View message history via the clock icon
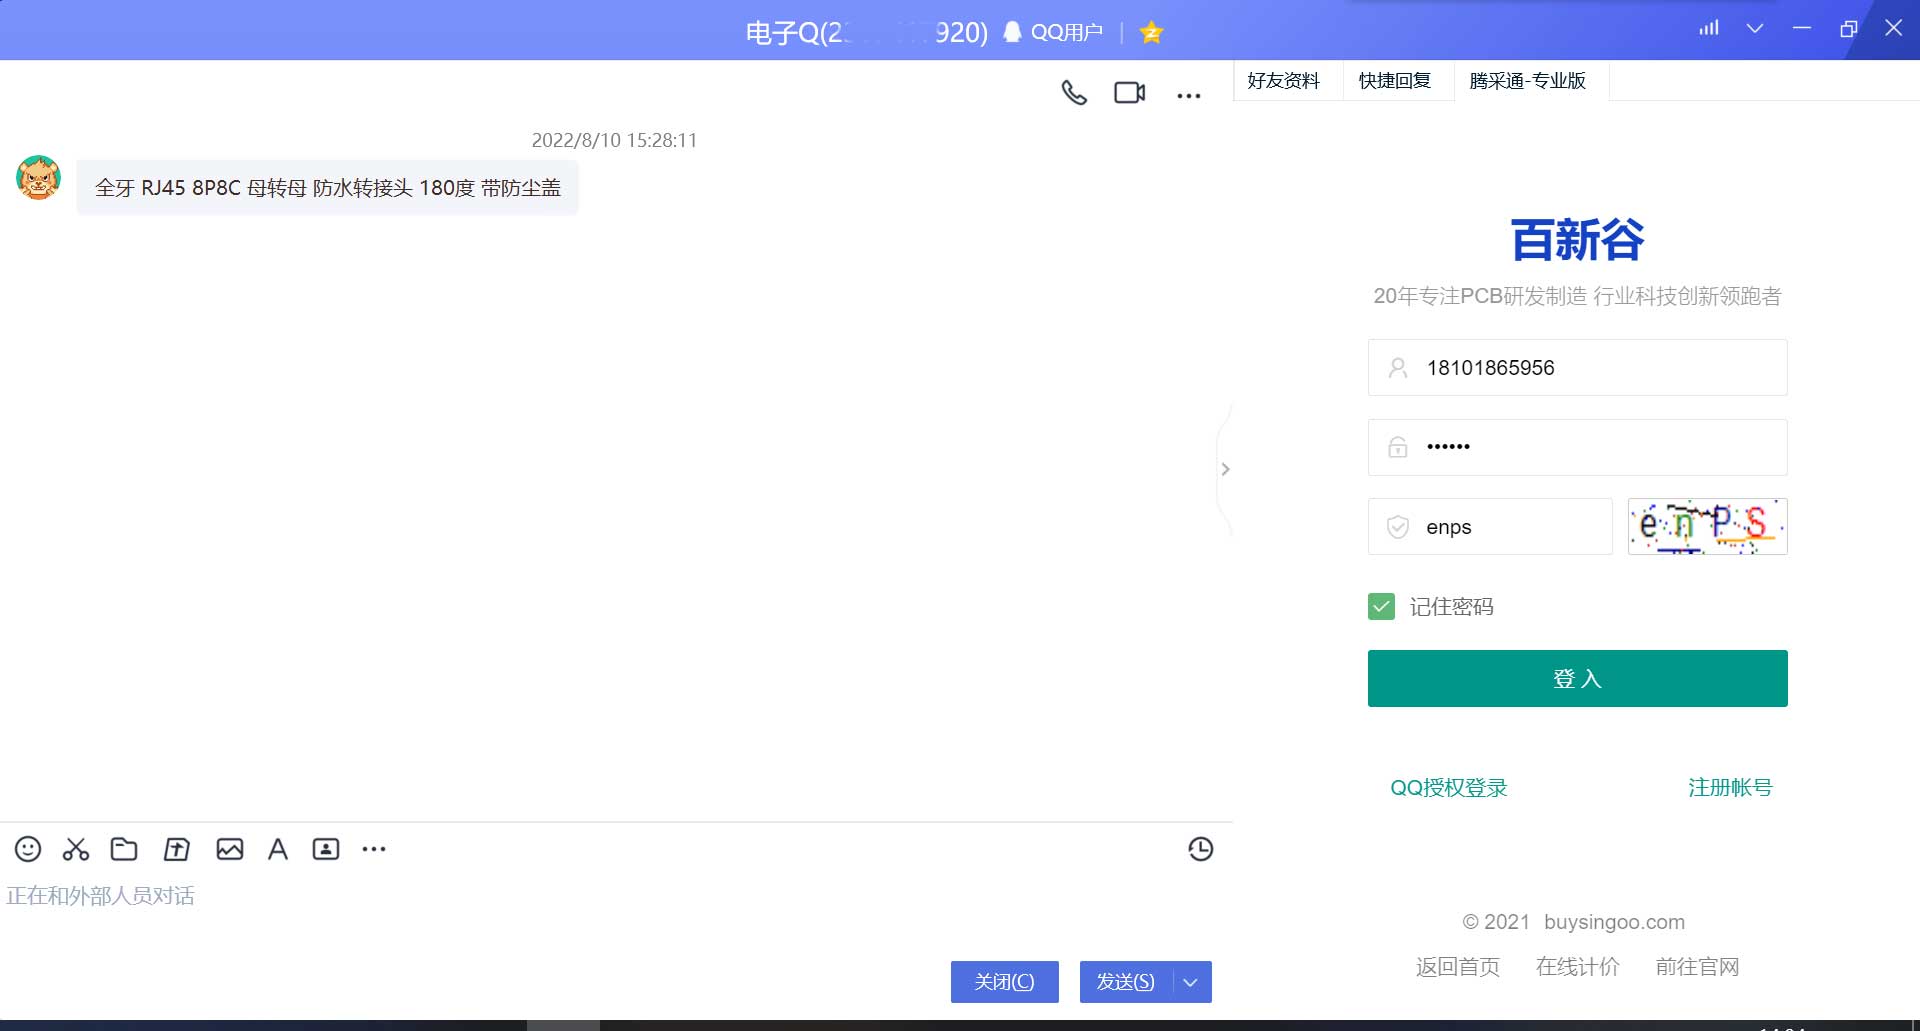The image size is (1920, 1031). coord(1200,848)
